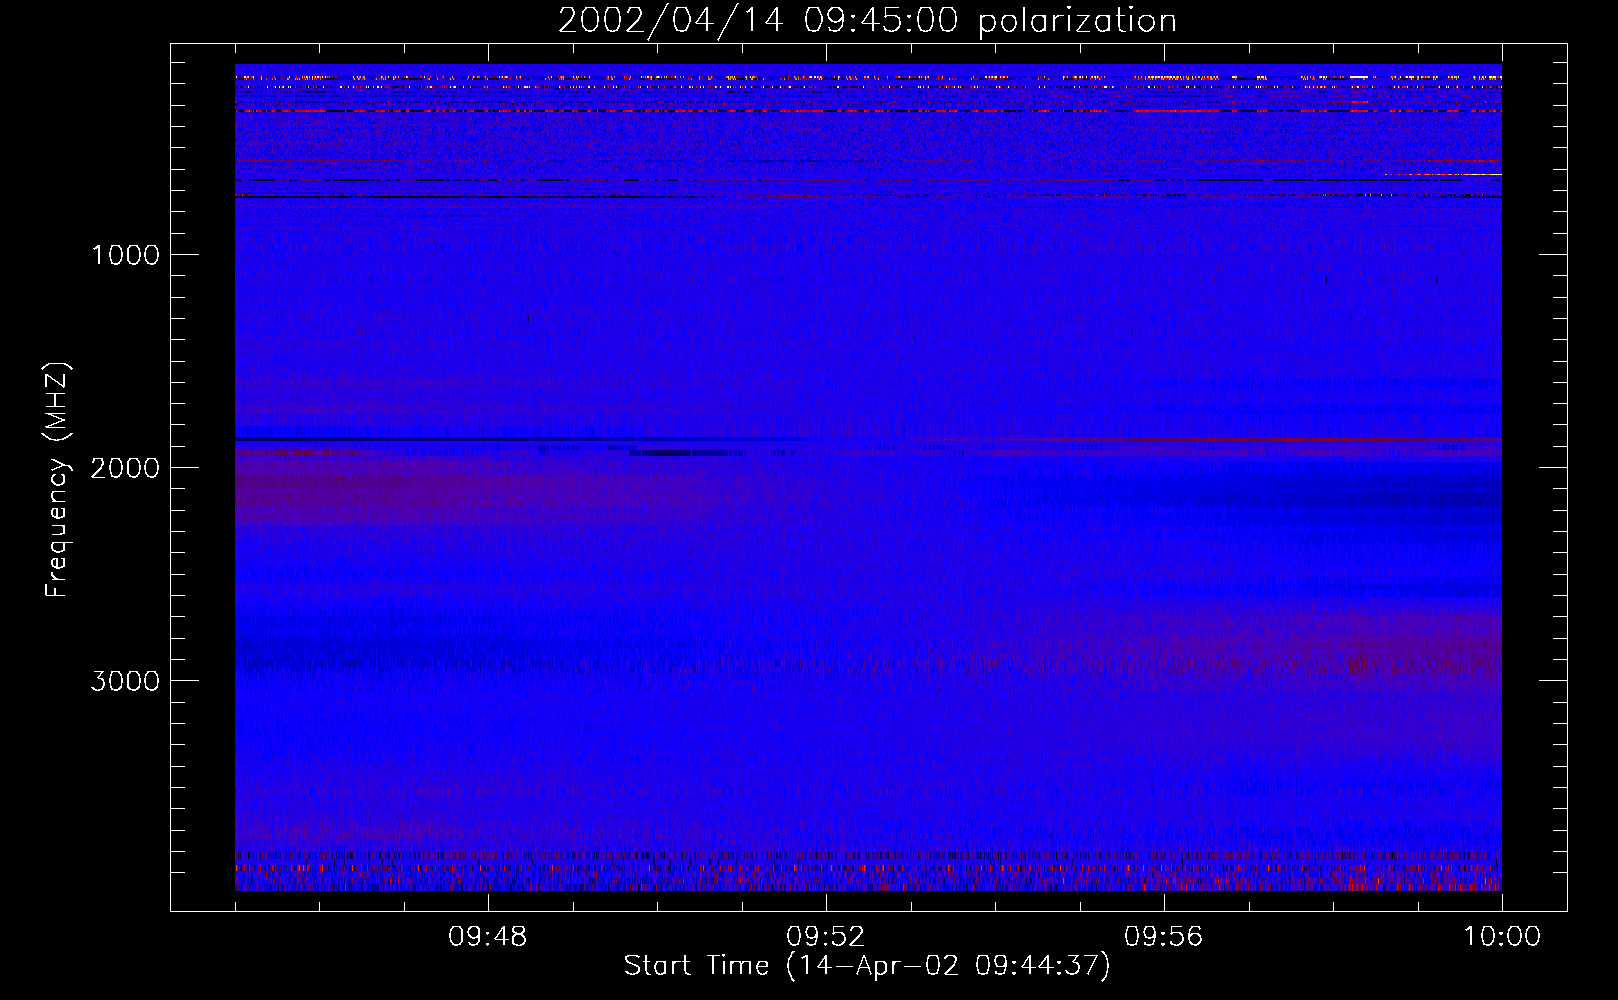1618x1000 pixels.
Task: Click the 3000 frequency tick label
Action: (x=125, y=681)
